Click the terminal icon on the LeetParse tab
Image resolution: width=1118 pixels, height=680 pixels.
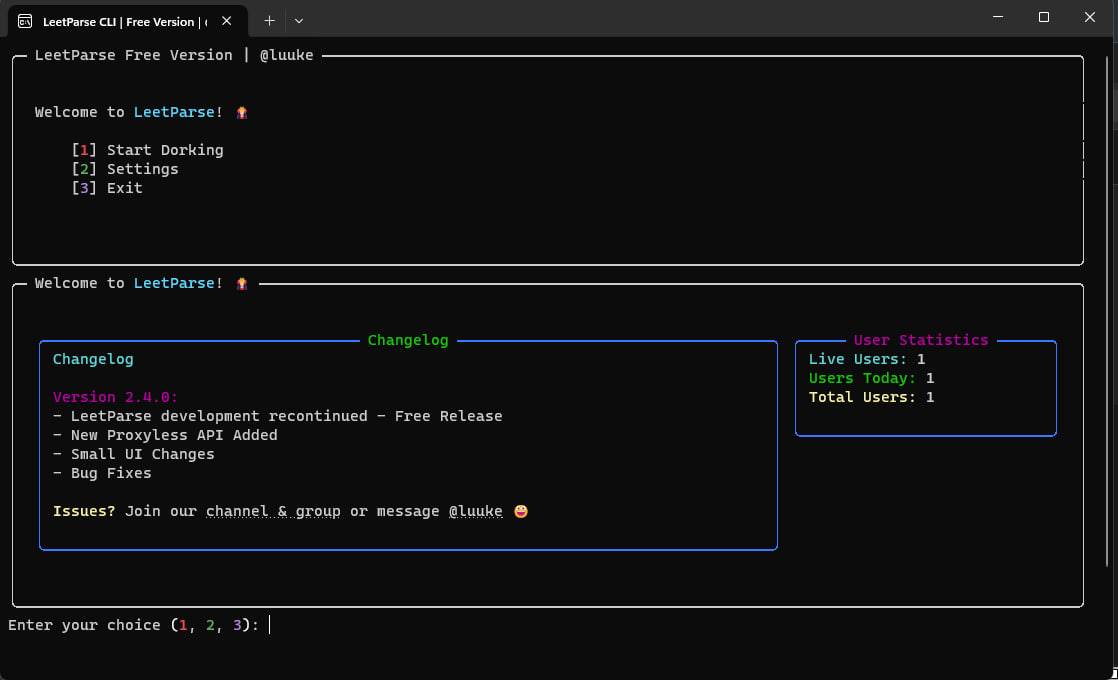point(25,21)
